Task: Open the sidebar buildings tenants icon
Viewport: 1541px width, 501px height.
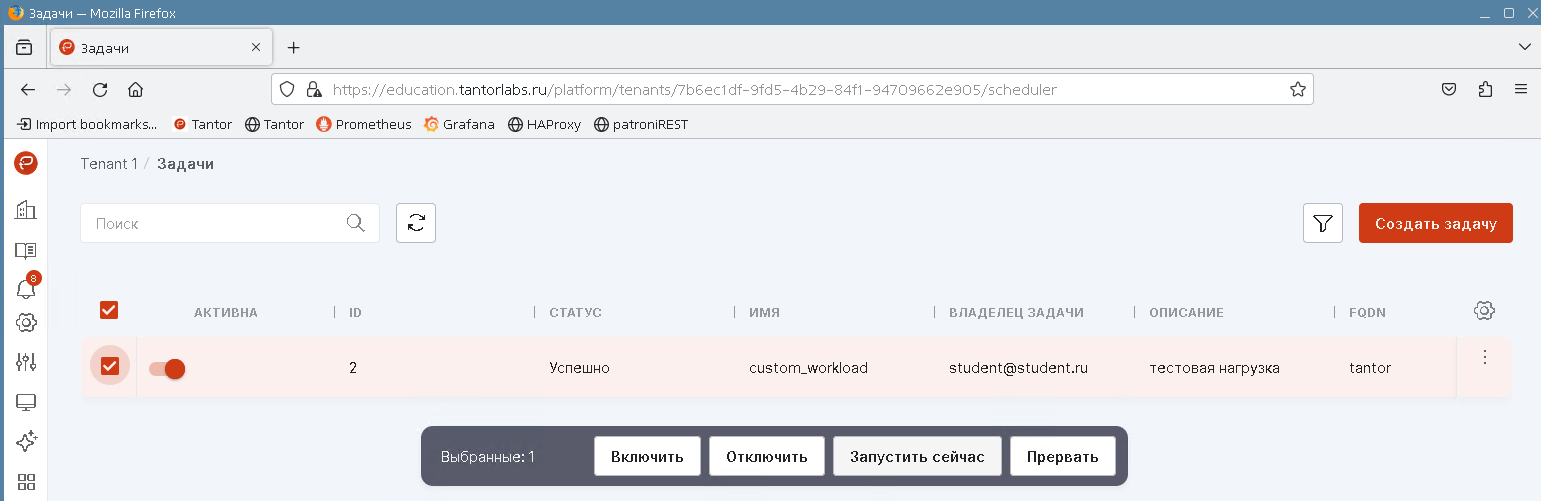Action: (x=26, y=210)
